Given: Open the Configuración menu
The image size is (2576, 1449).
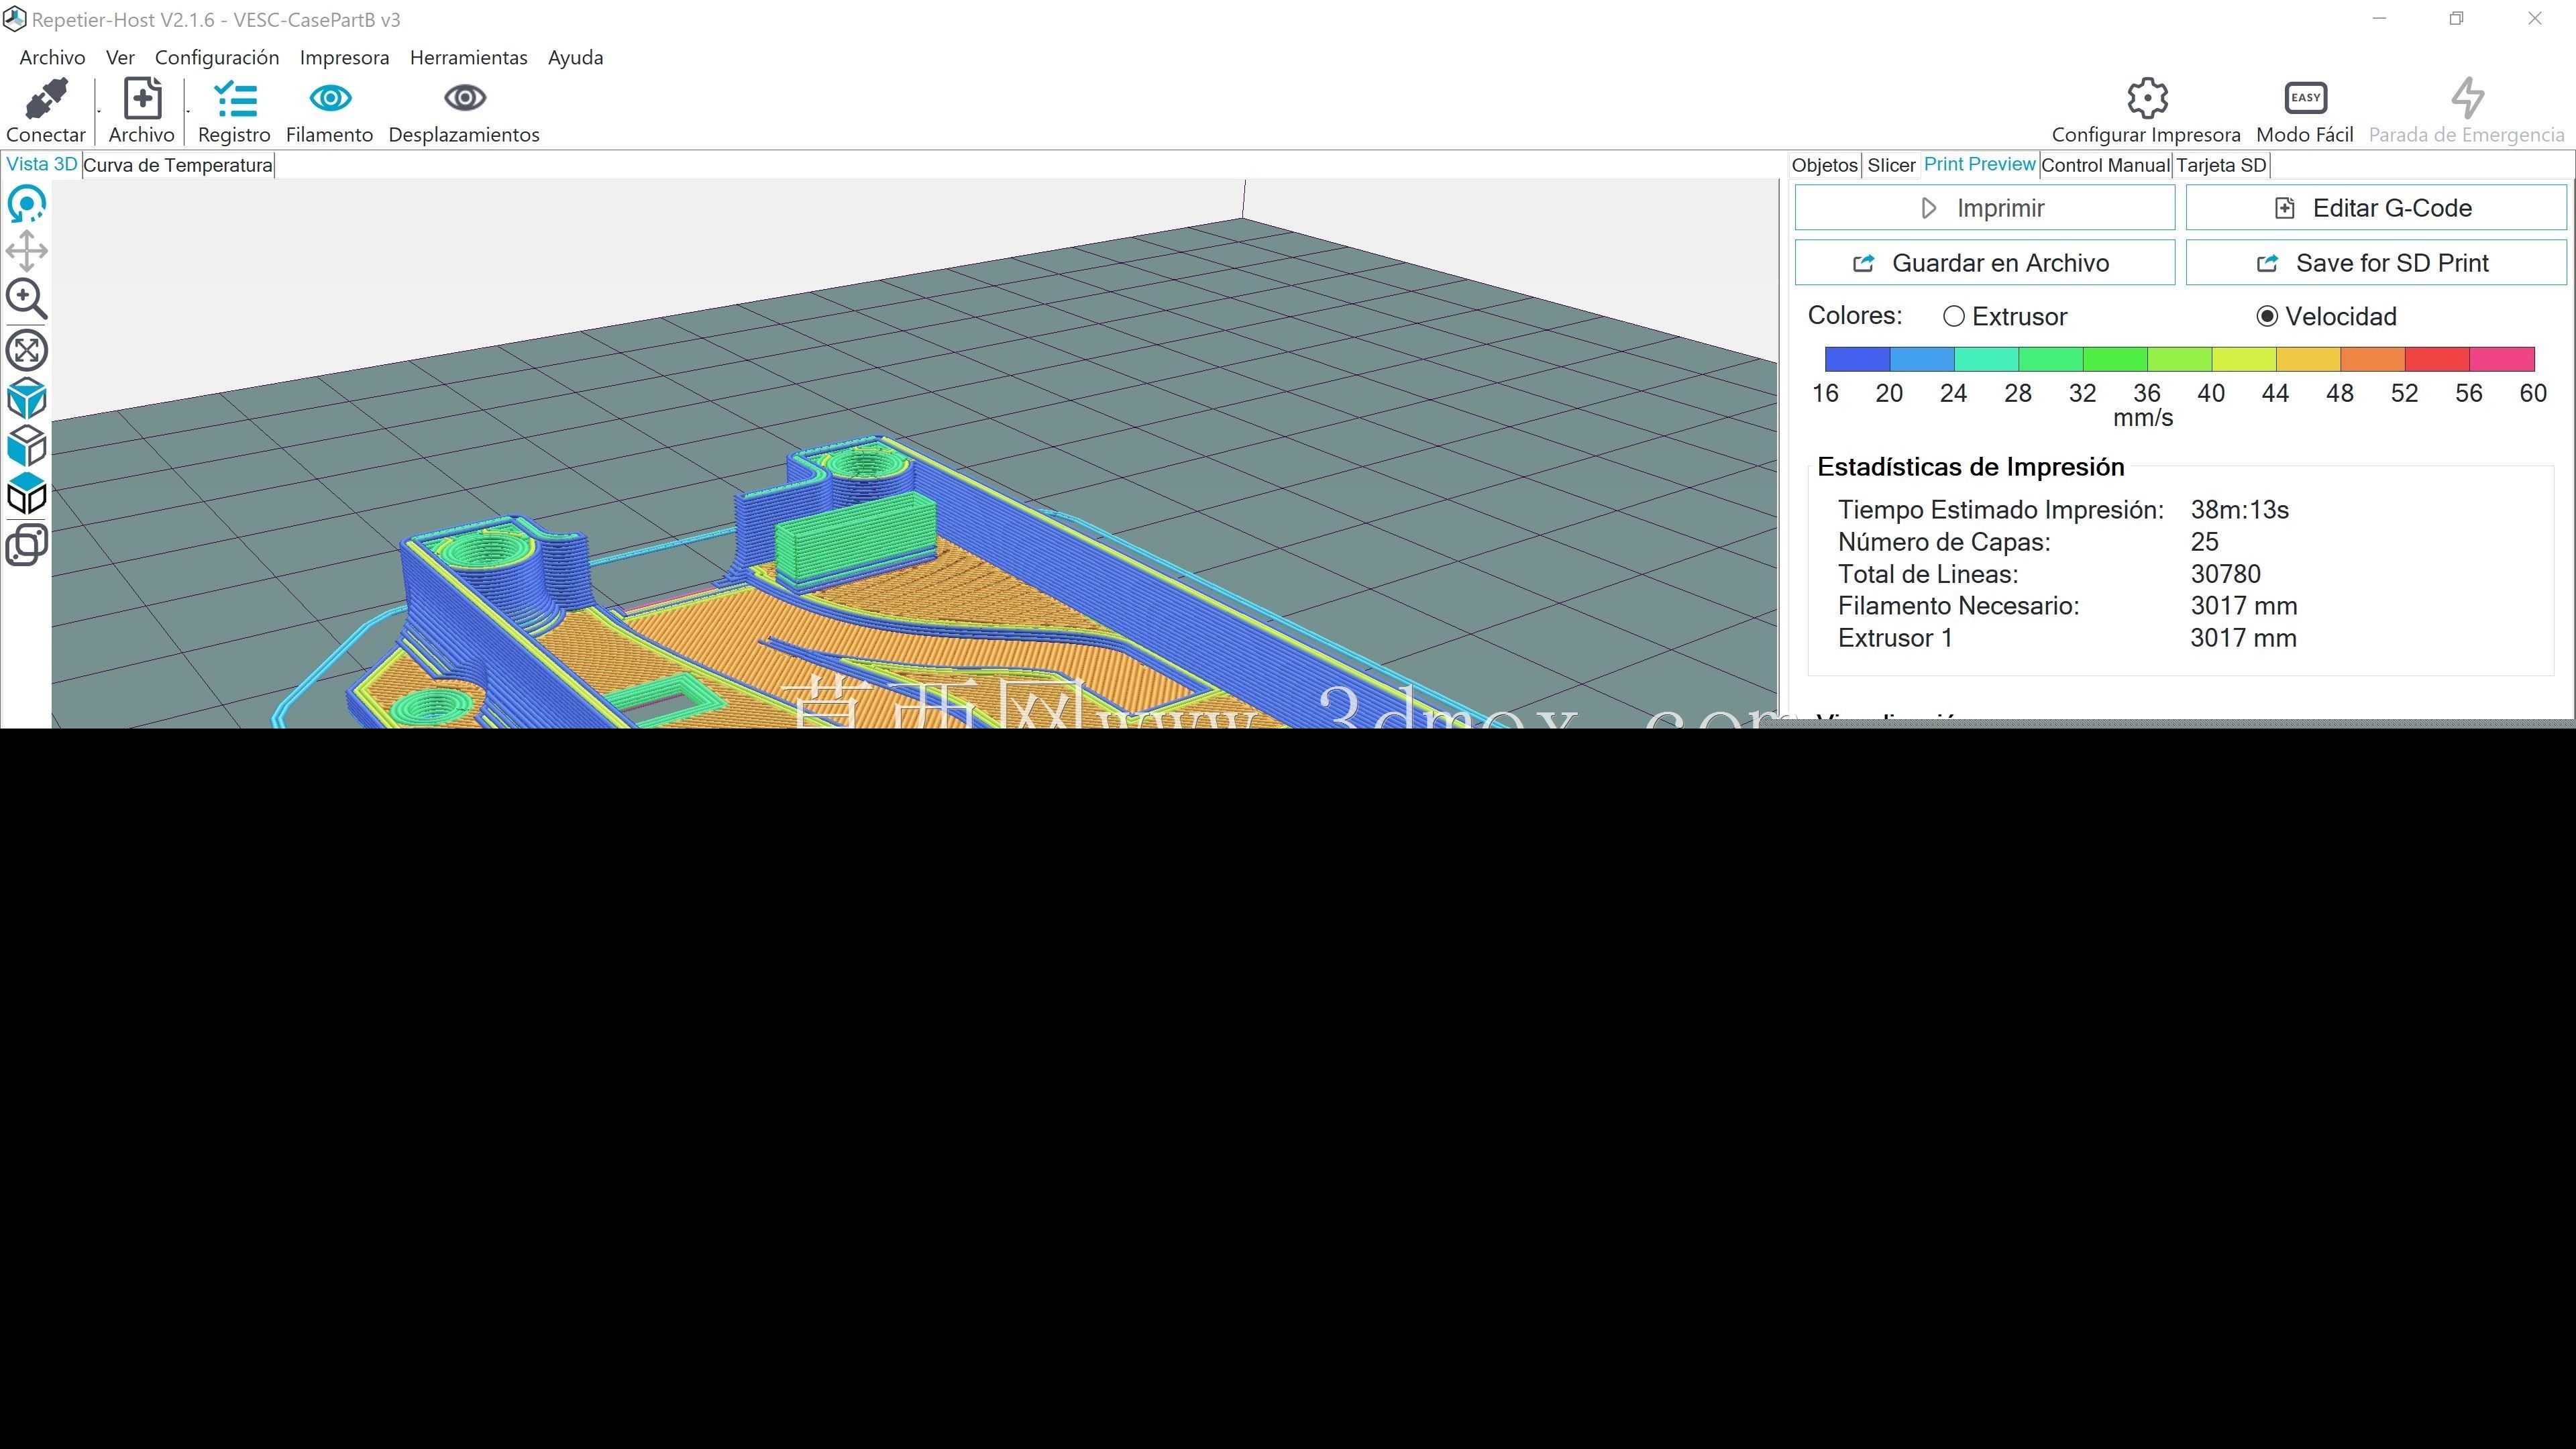Looking at the screenshot, I should tap(217, 58).
